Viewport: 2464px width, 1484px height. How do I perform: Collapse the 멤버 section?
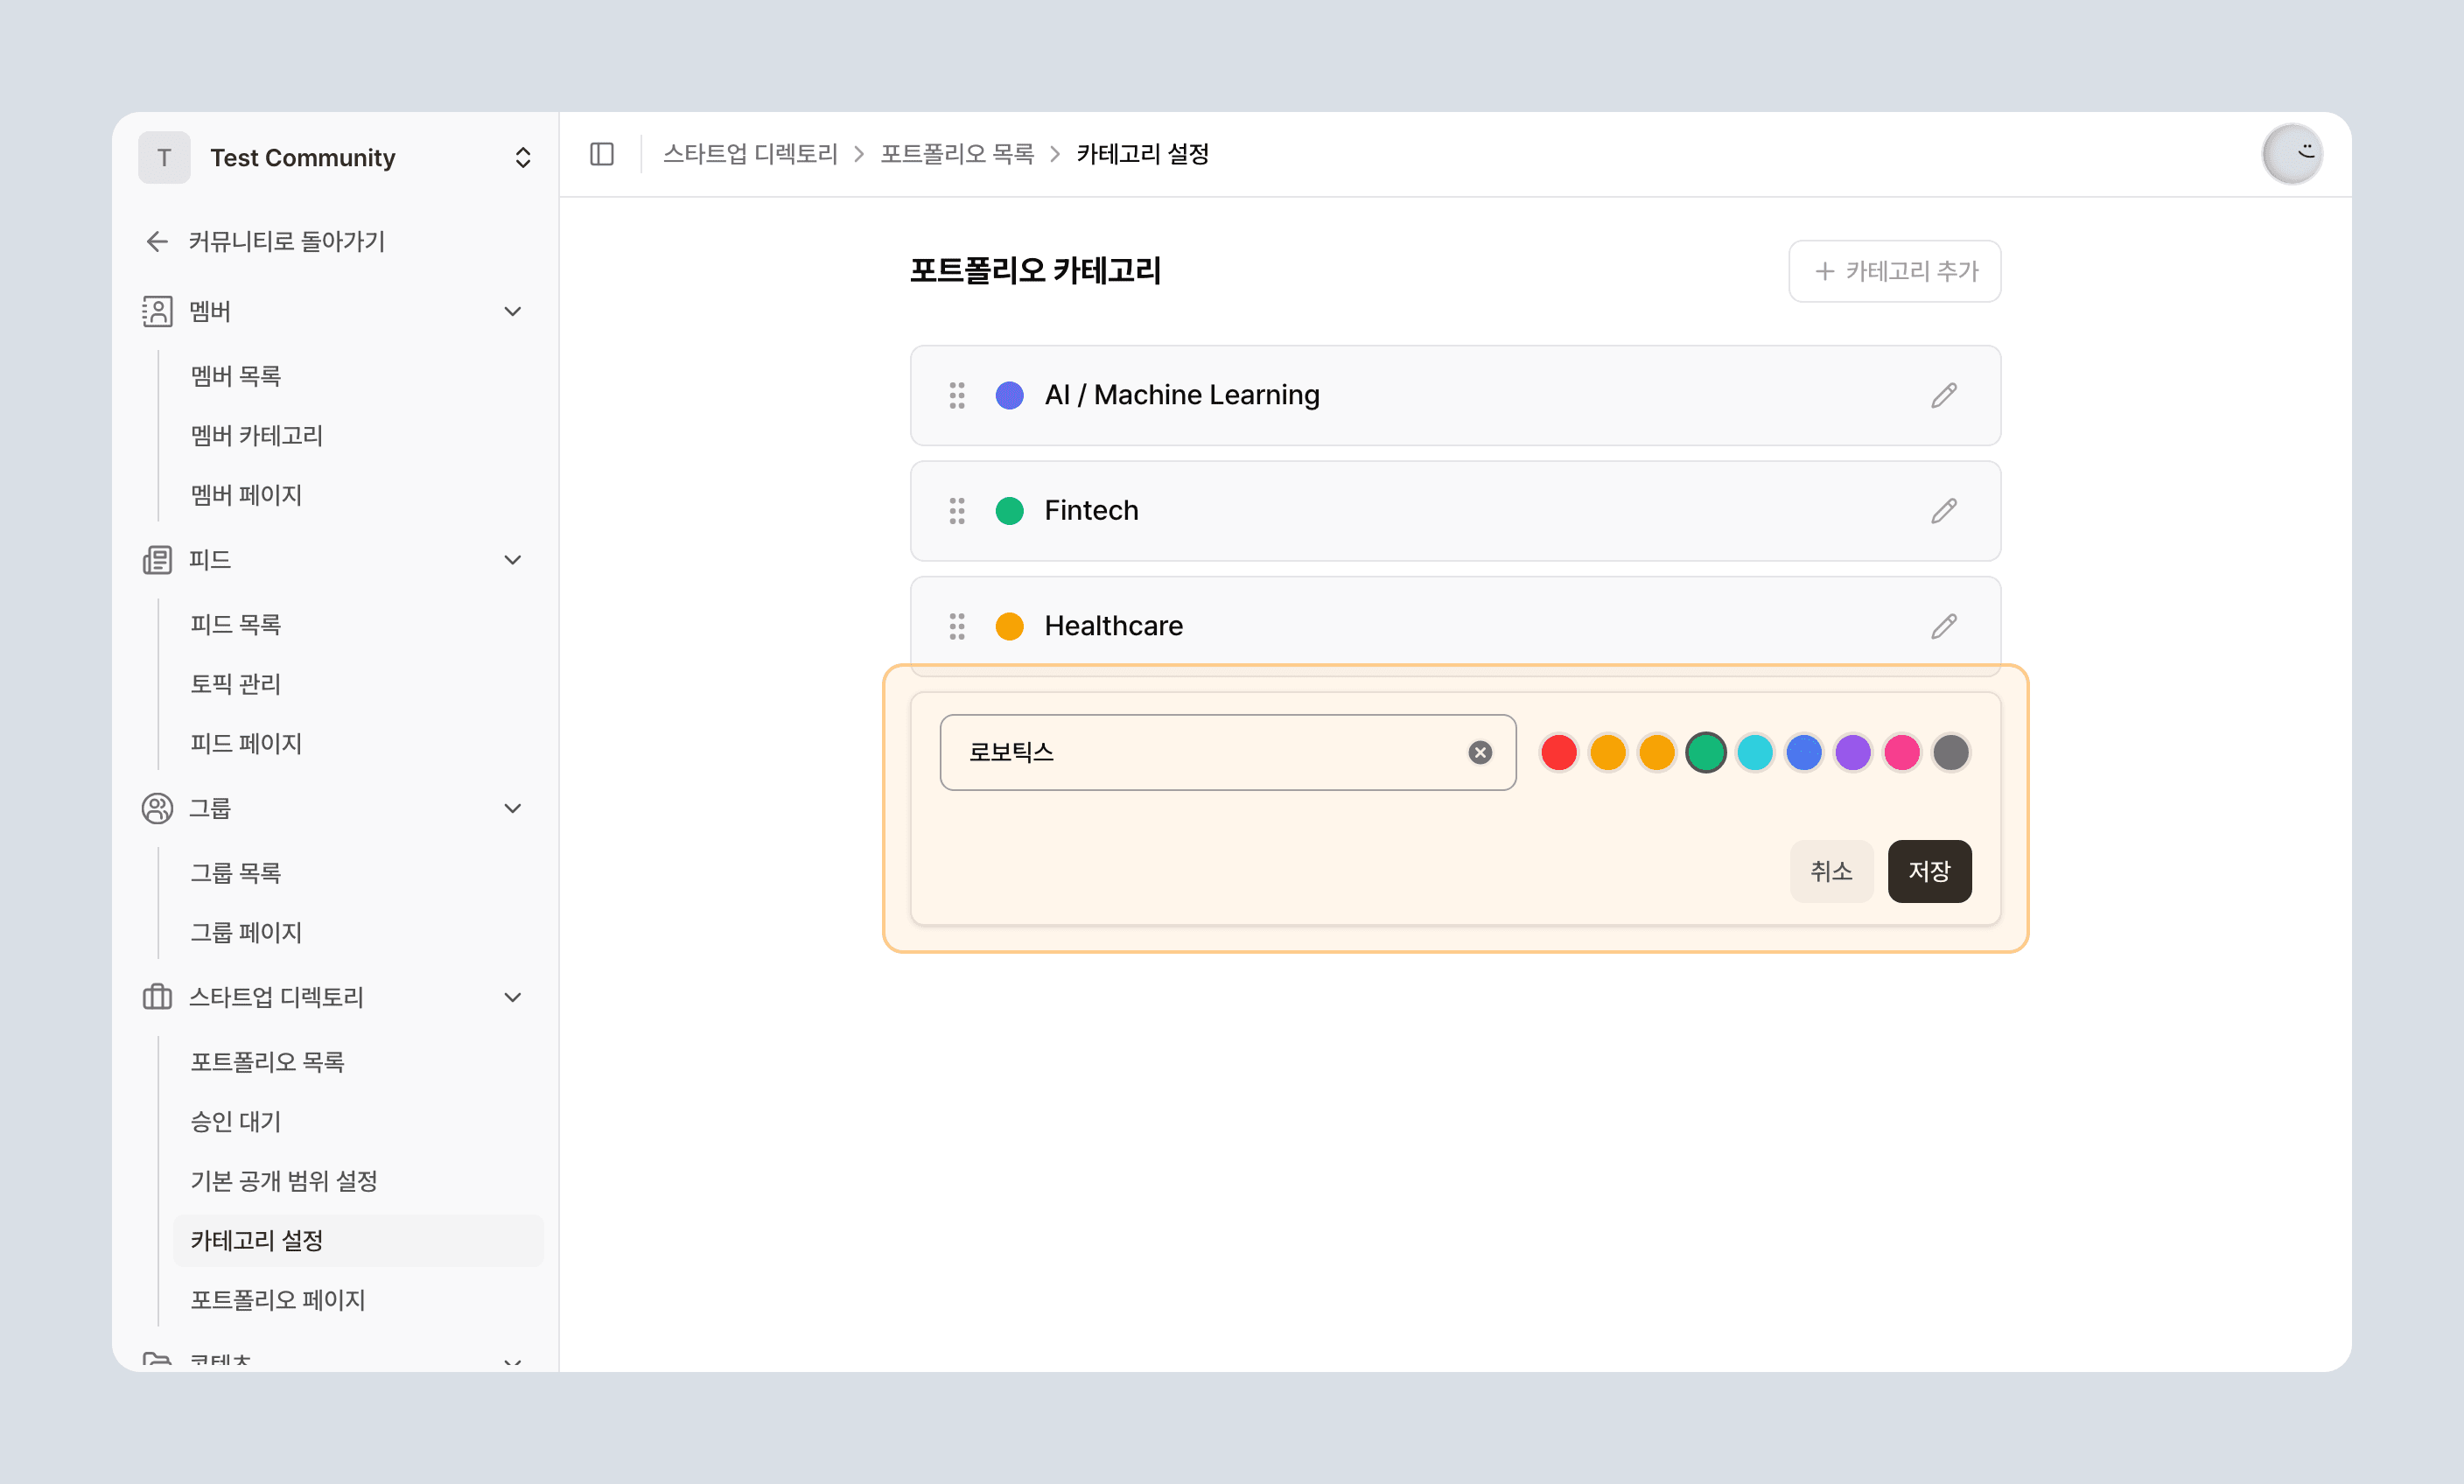512,311
